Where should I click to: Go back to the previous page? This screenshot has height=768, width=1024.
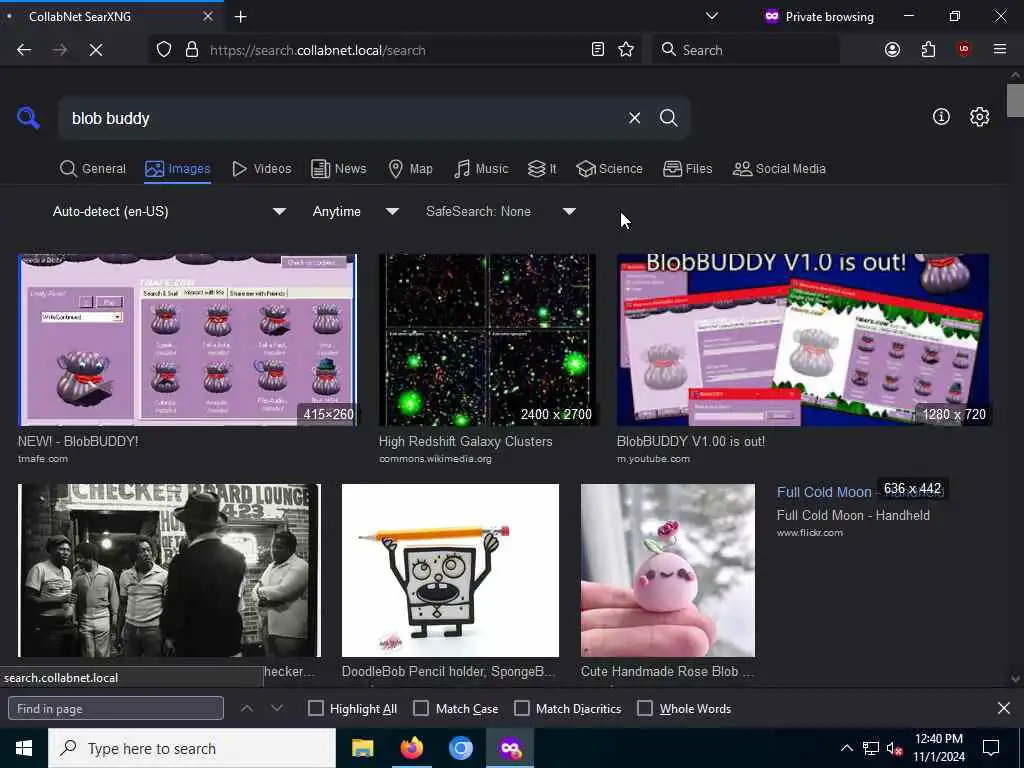click(x=24, y=50)
